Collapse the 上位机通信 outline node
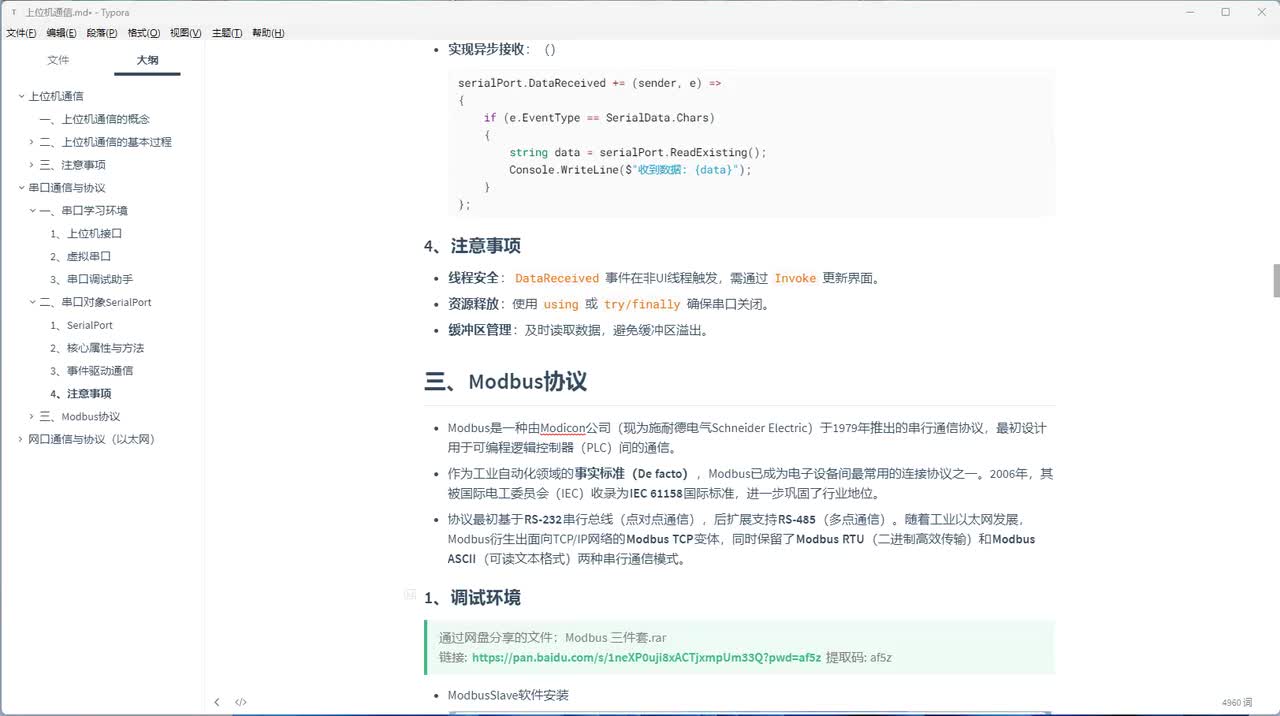The image size is (1280, 716). coord(21,96)
